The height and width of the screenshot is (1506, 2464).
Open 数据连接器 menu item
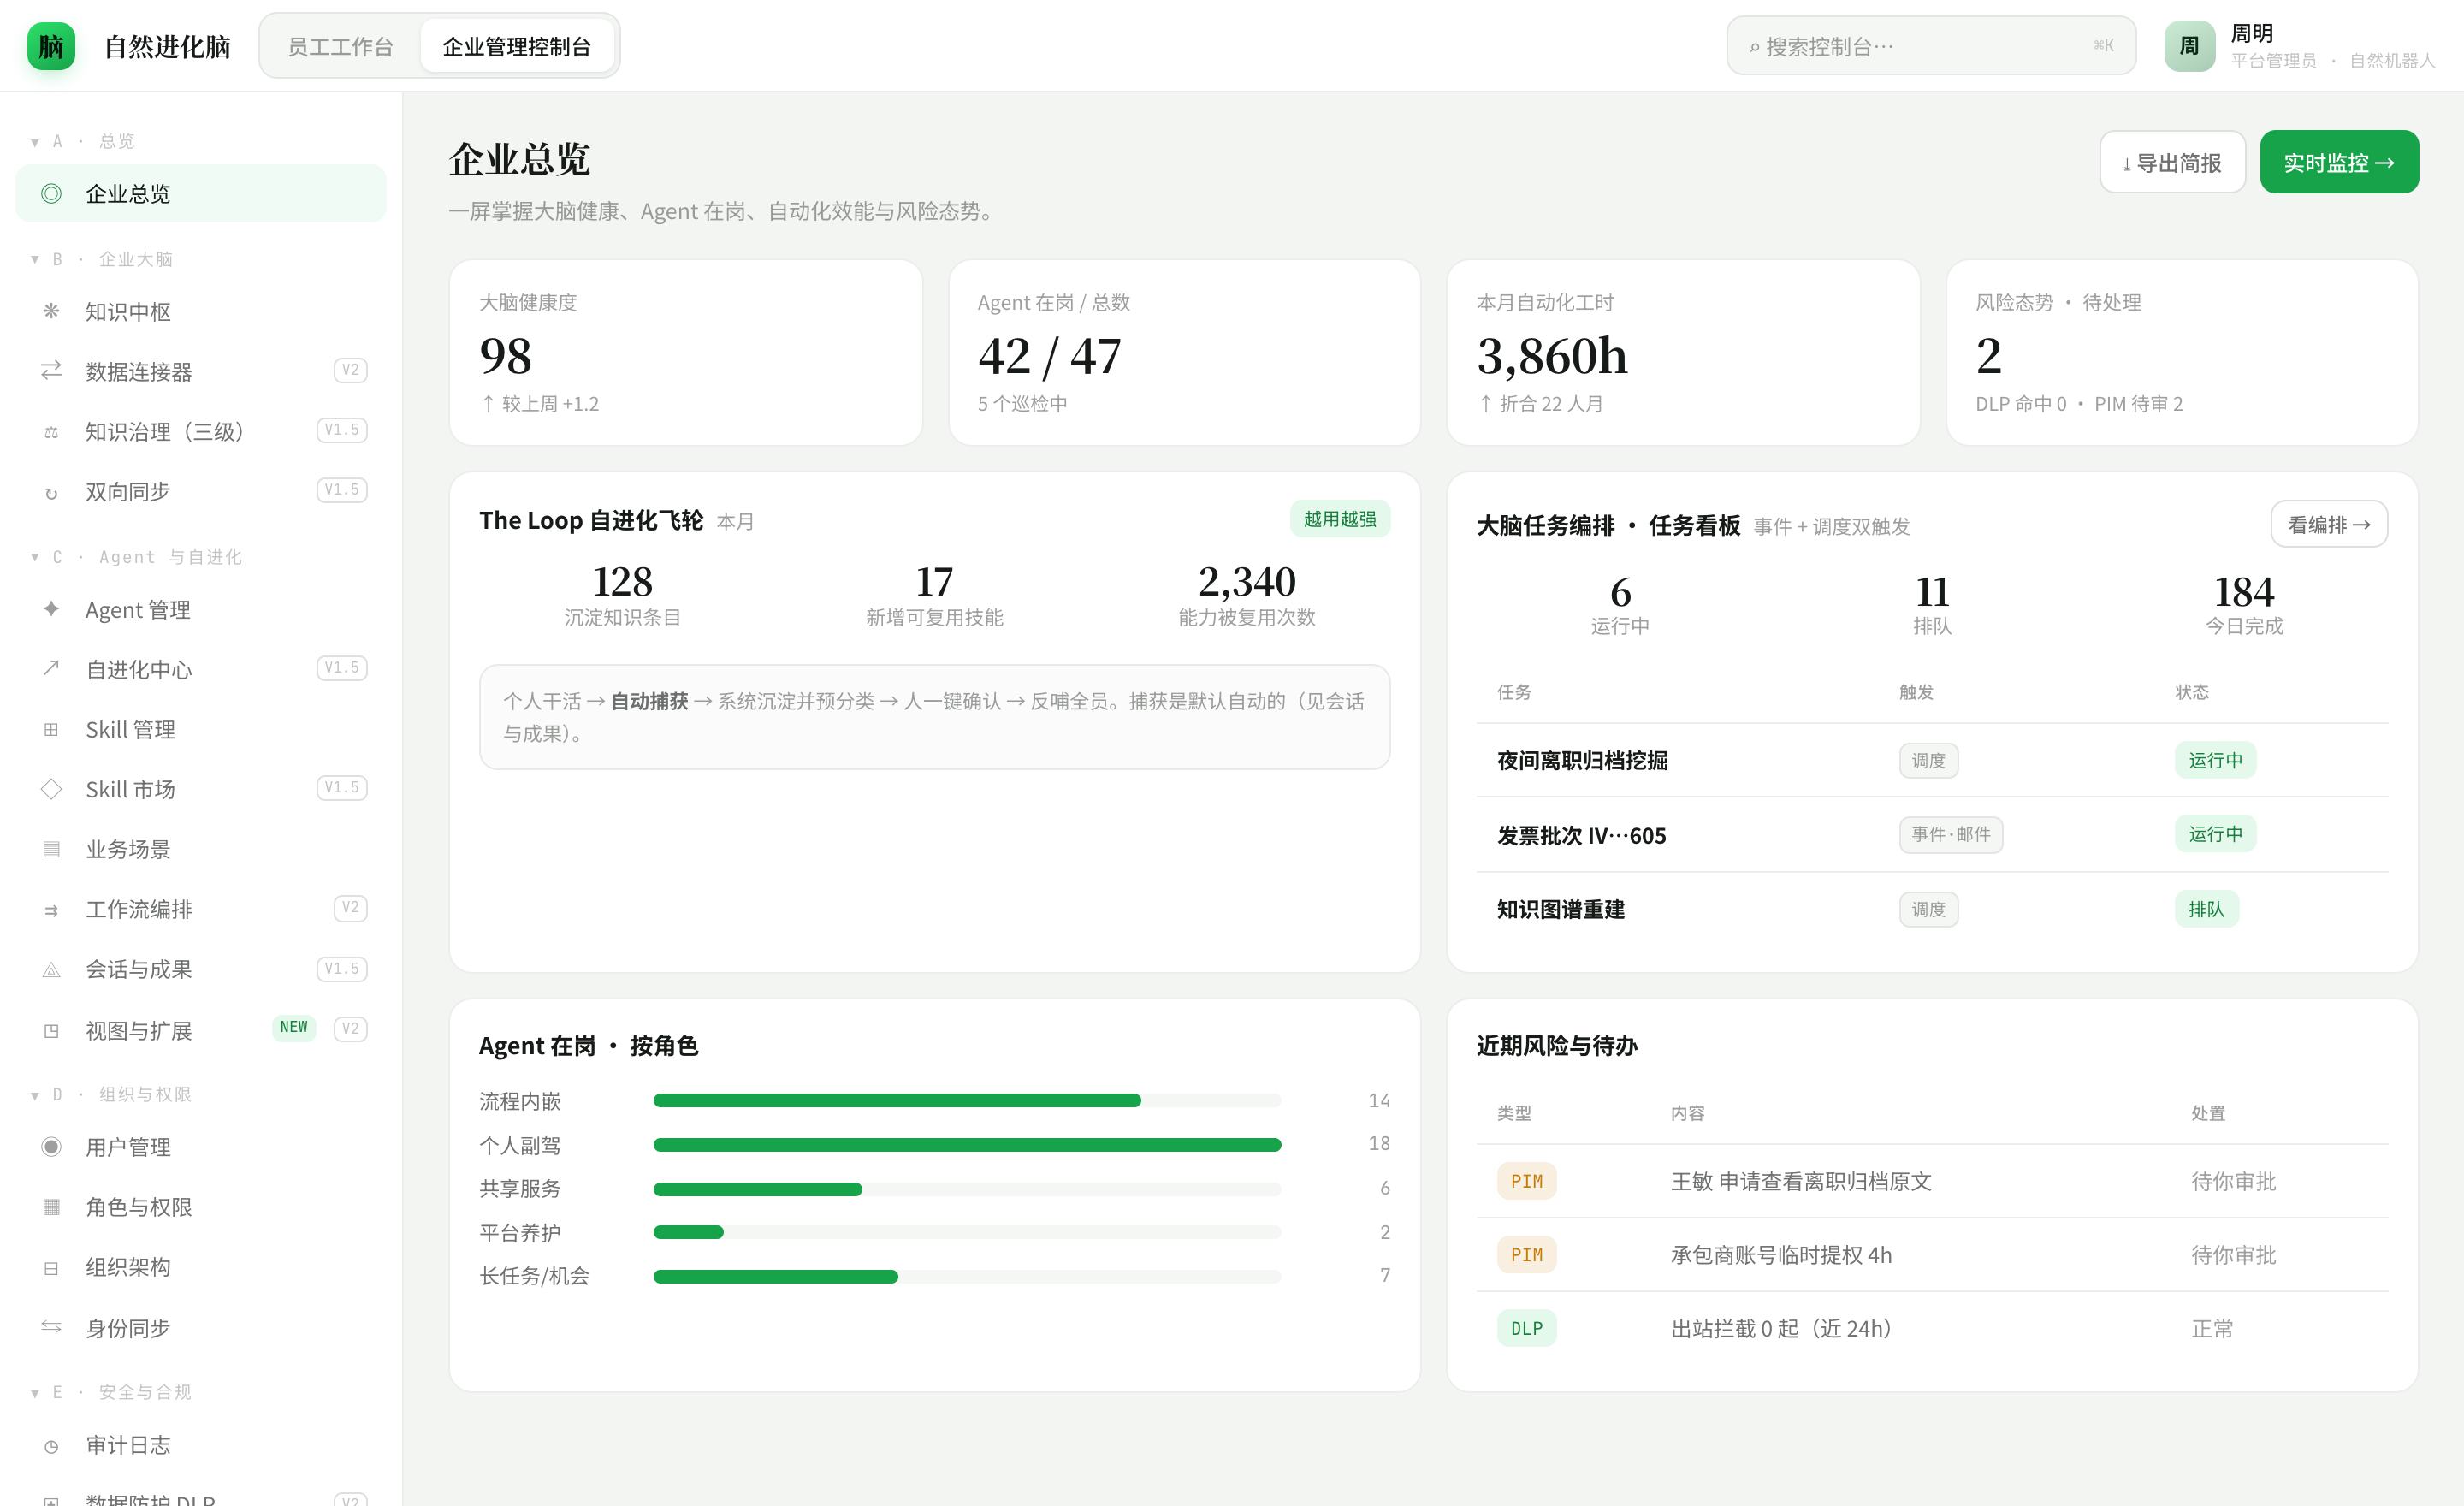point(201,371)
